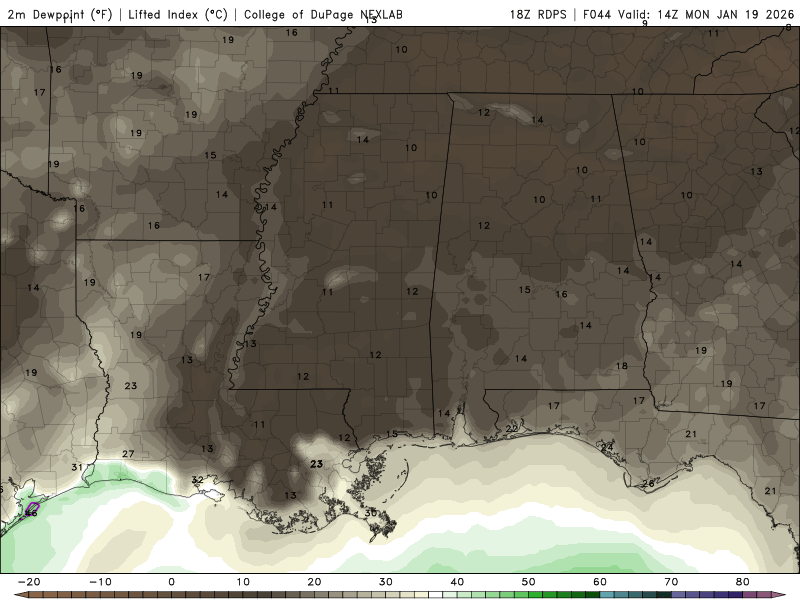
Task: Click the '60' color scale label
Action: point(600,582)
